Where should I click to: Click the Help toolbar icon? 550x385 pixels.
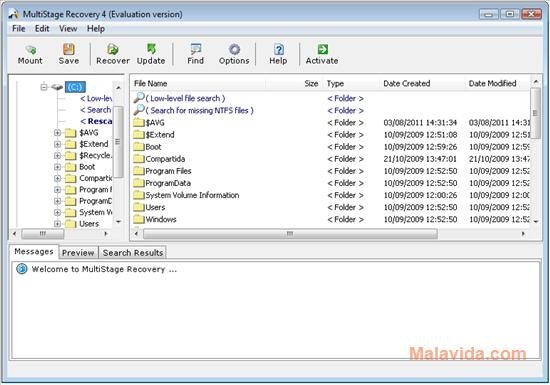tap(279, 49)
